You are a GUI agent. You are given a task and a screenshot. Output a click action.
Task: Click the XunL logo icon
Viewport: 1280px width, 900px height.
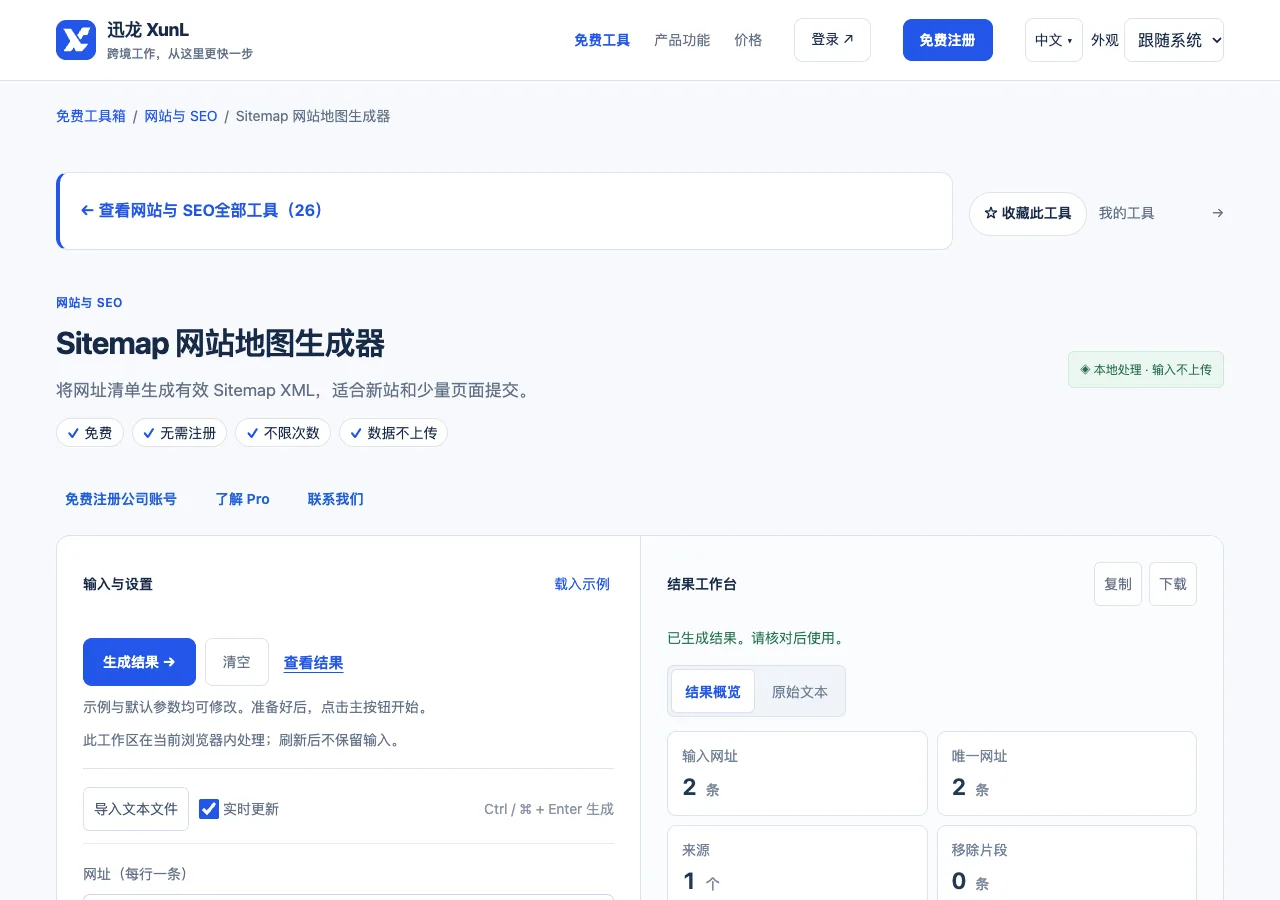tap(76, 40)
